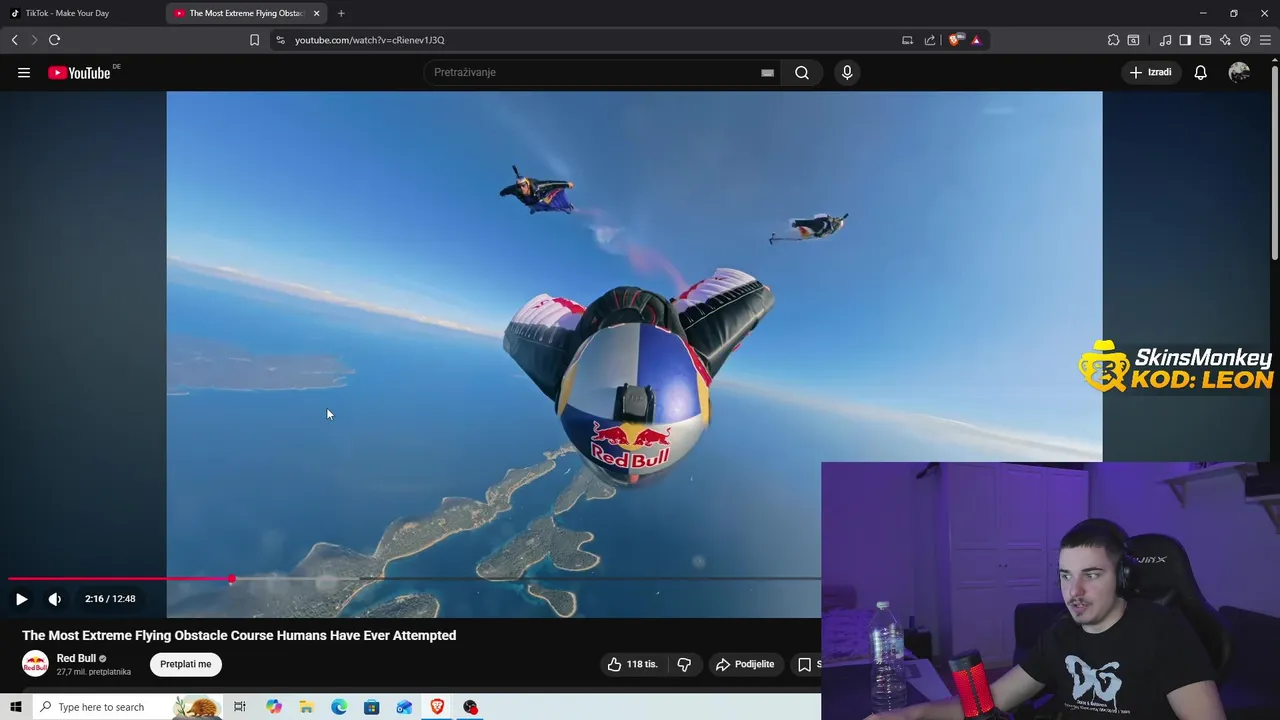Open the tab search icon in toolbar
Viewport: 1280px width, 720px height.
[1133, 40]
